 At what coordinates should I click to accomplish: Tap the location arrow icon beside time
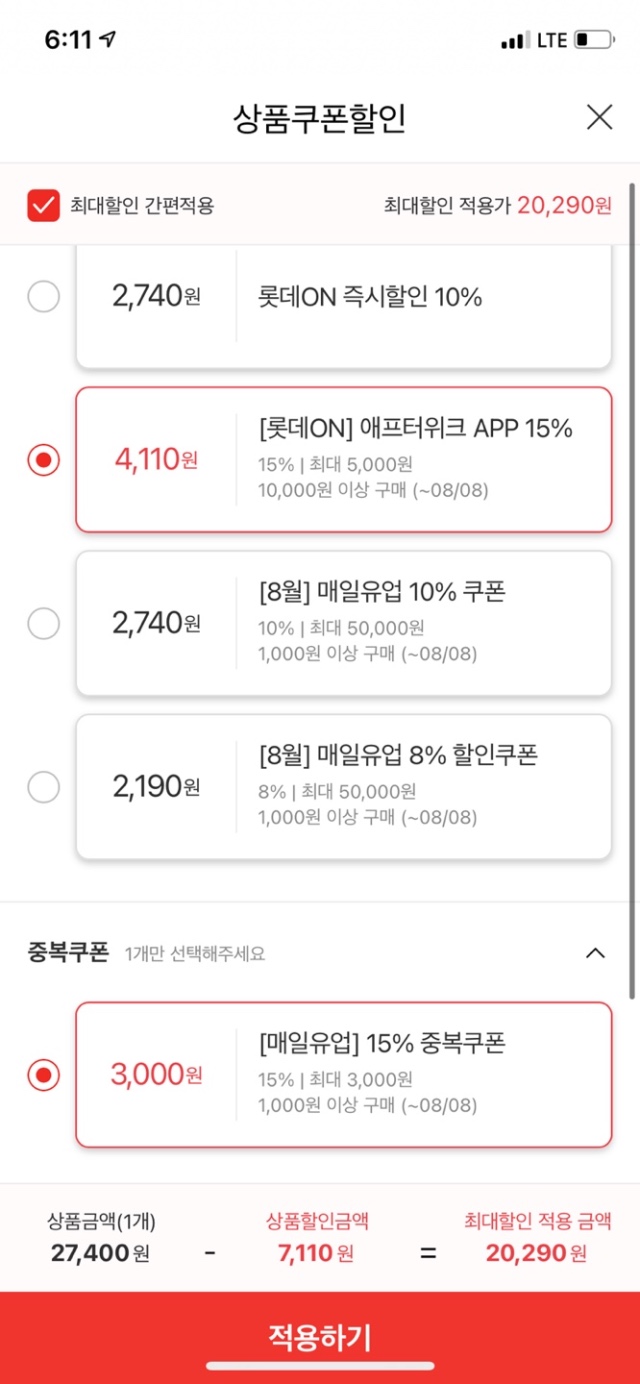tap(108, 40)
